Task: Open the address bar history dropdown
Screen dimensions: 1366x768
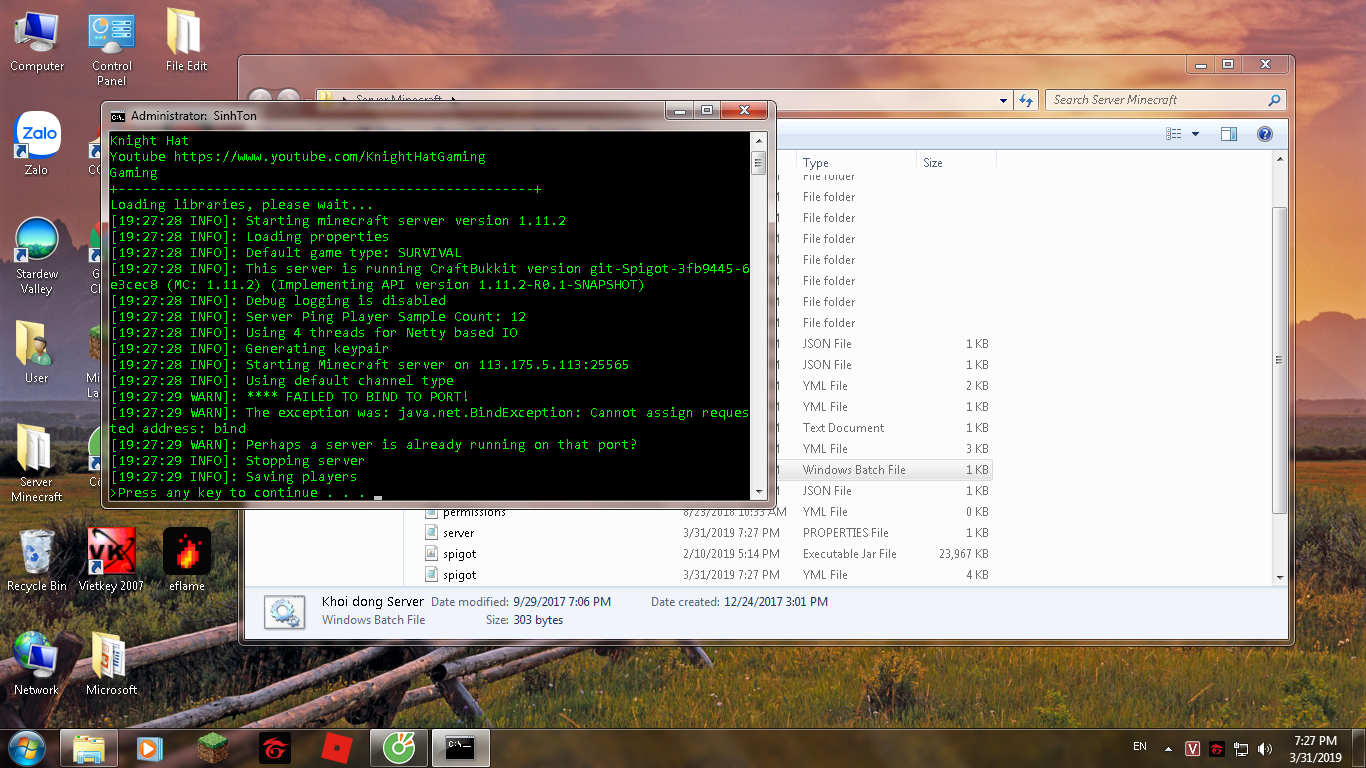Action: pos(1004,100)
